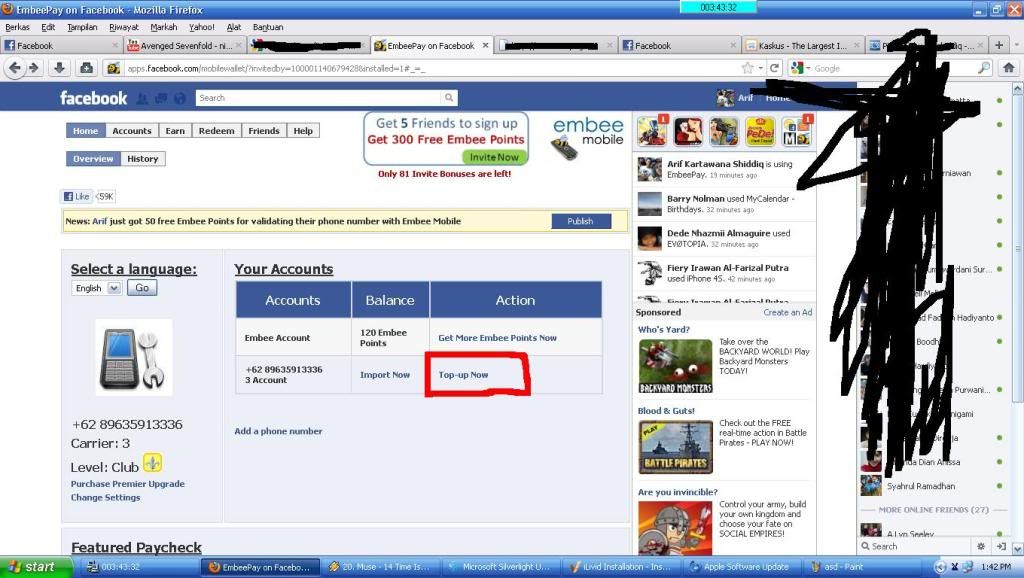Select the Friends tab in EmbeePay
1024x578 pixels.
(x=264, y=131)
